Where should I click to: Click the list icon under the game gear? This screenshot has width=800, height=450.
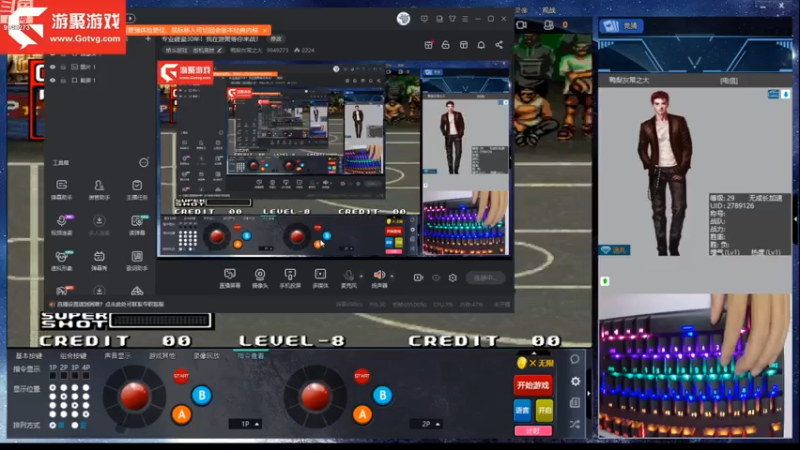point(575,403)
